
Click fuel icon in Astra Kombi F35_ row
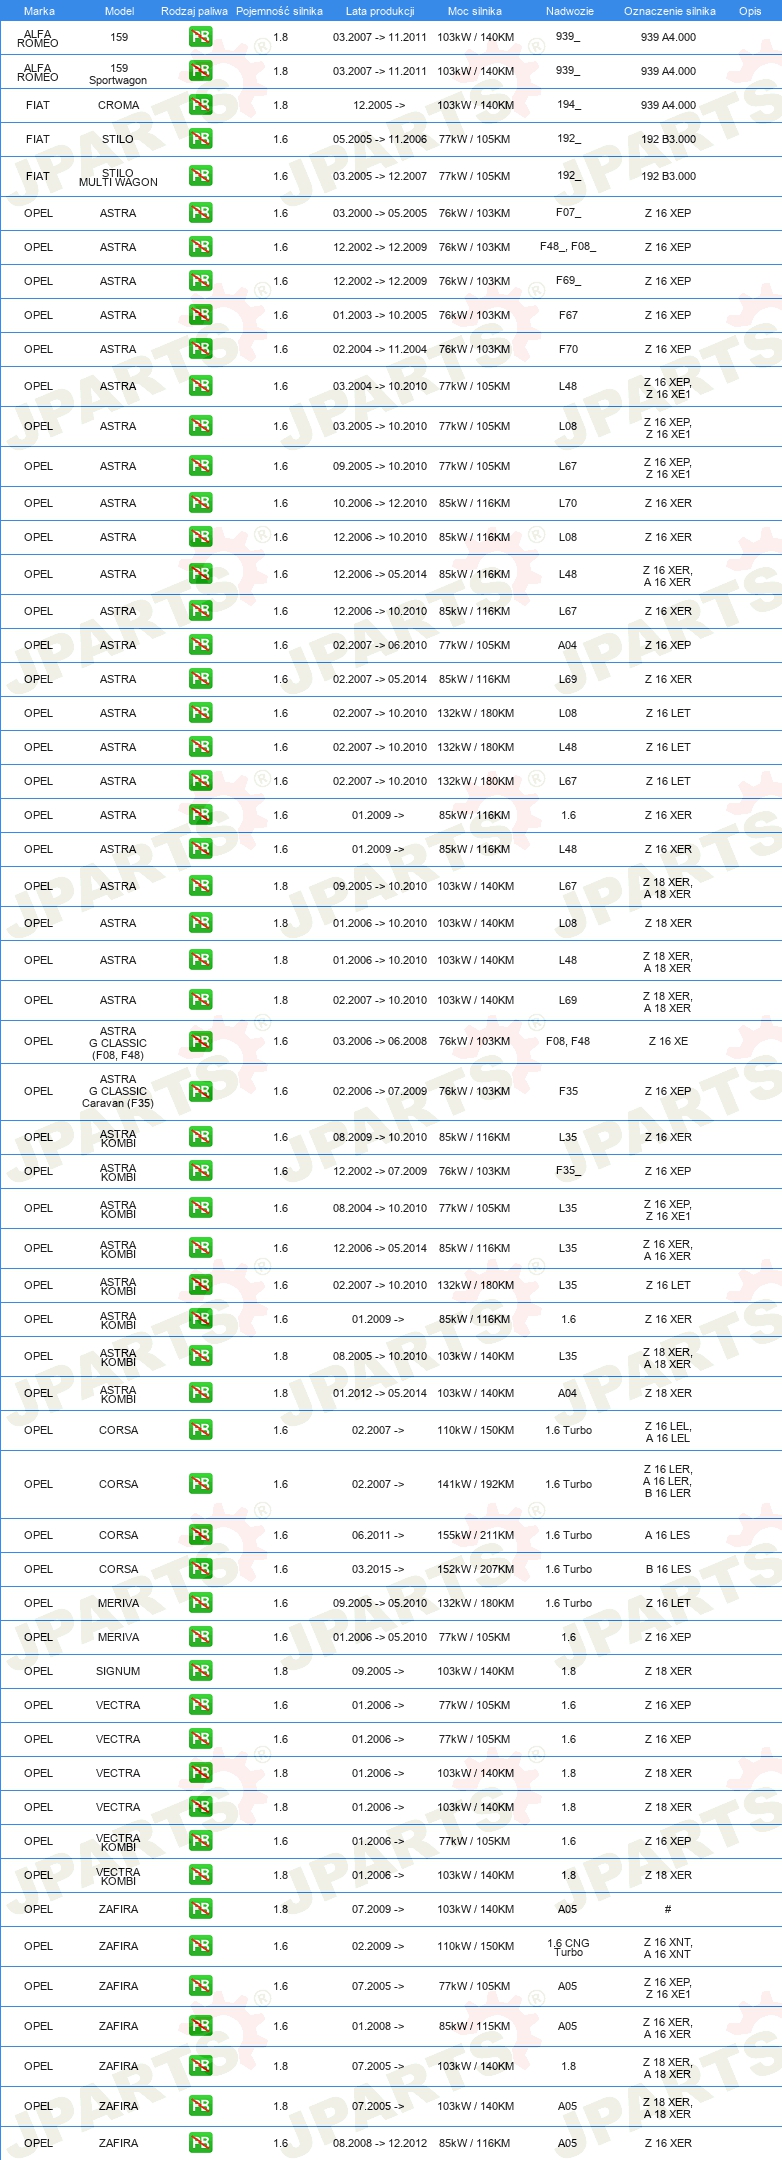coord(200,1171)
